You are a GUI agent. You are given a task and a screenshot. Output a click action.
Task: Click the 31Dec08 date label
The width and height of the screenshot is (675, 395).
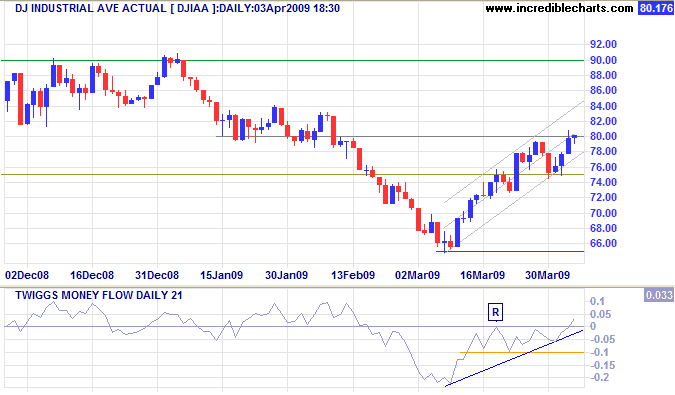[x=157, y=275]
